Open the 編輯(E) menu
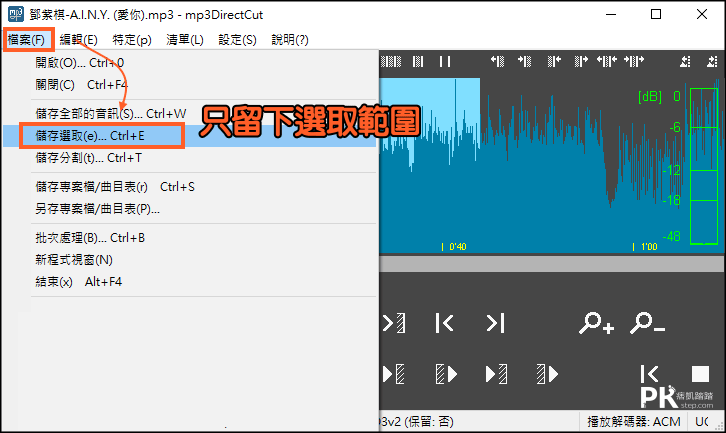Screen dimensions: 726x433 click(79, 40)
